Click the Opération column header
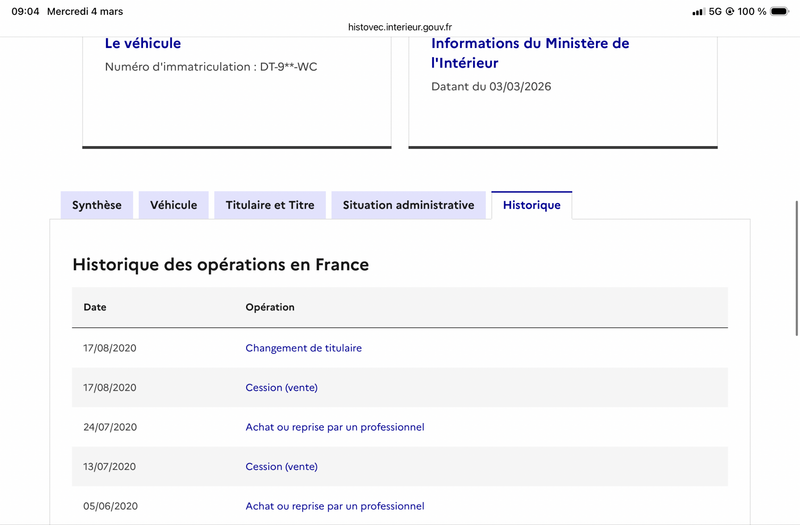 pos(270,307)
